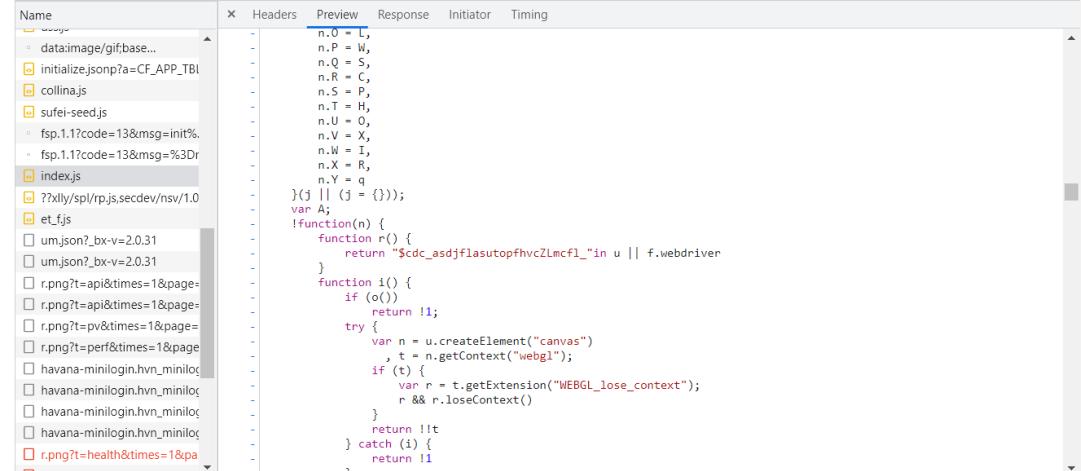
Task: Select the r.png?t=pv&times=1 request
Action: click(x=108, y=325)
